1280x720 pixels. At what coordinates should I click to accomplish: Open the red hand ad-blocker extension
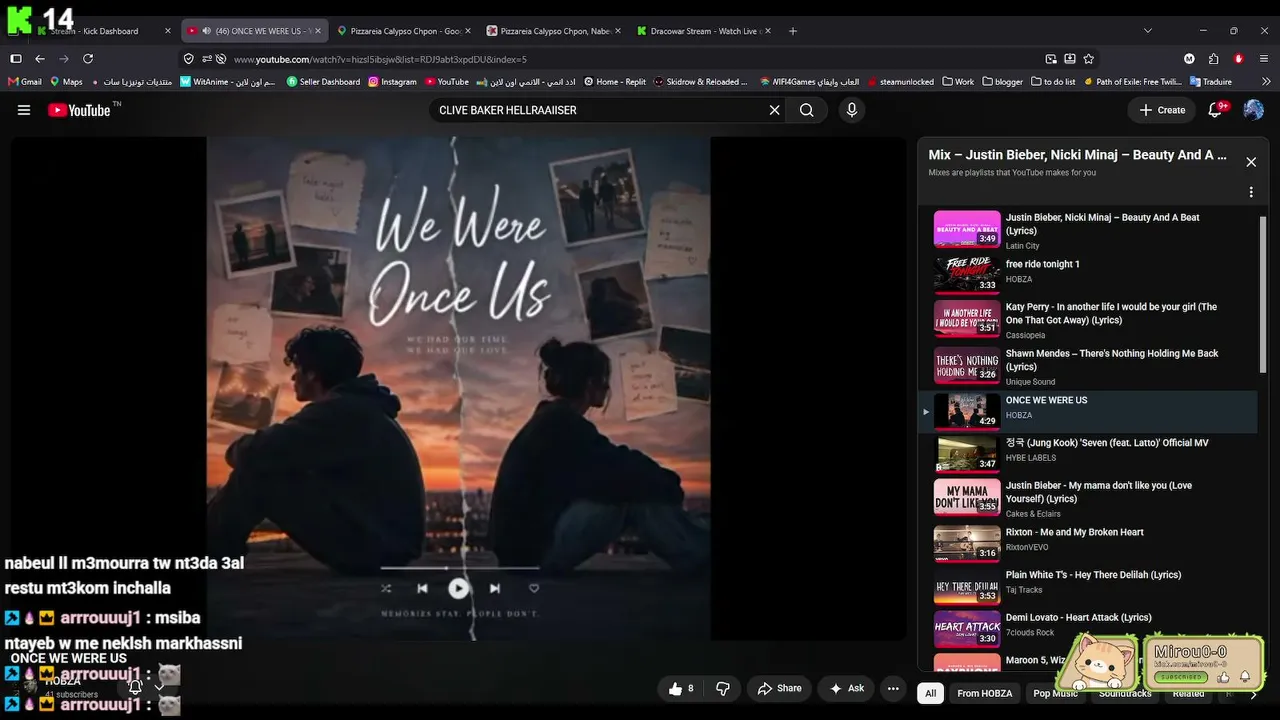(x=1239, y=59)
